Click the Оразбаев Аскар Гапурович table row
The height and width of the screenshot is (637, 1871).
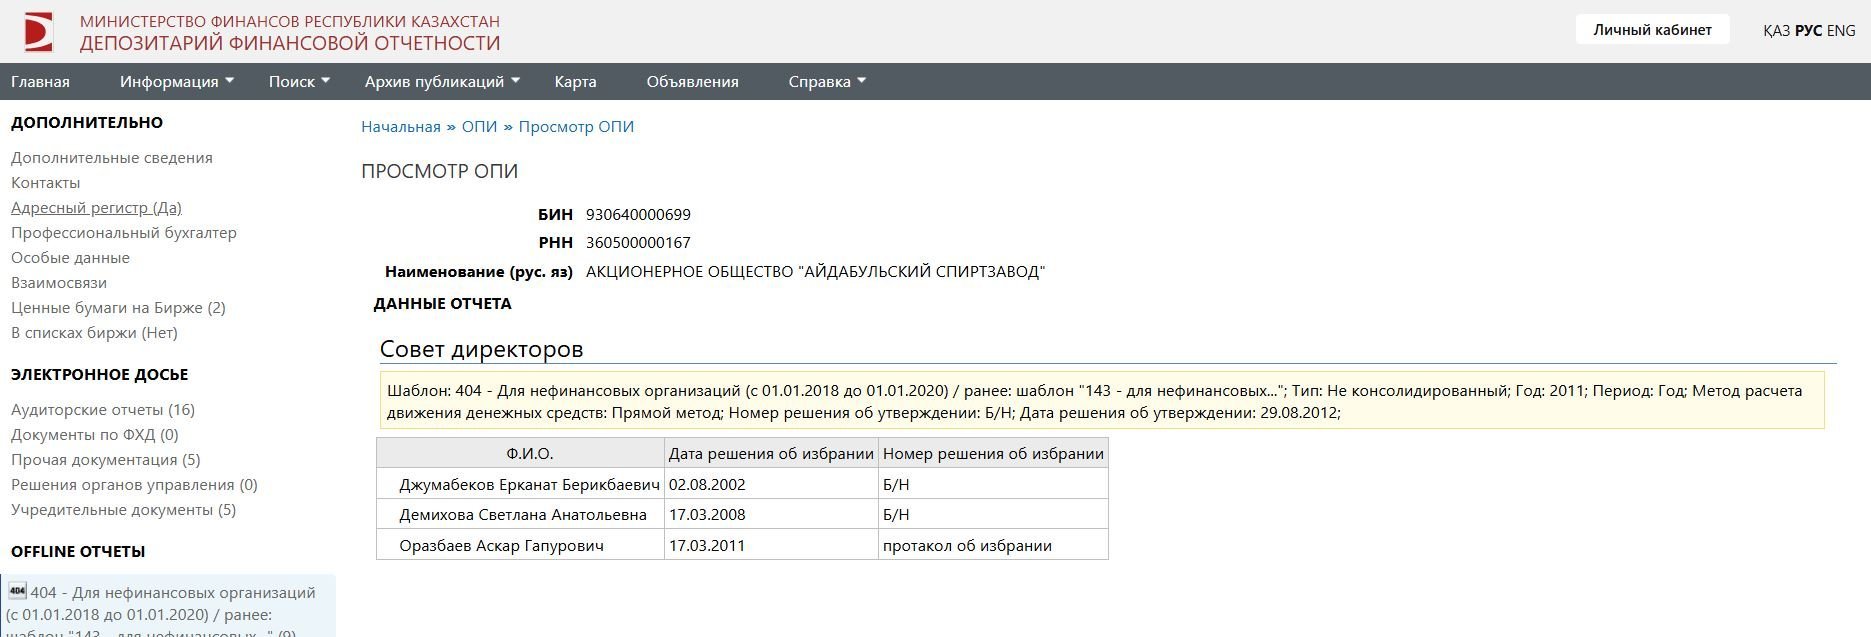point(501,546)
